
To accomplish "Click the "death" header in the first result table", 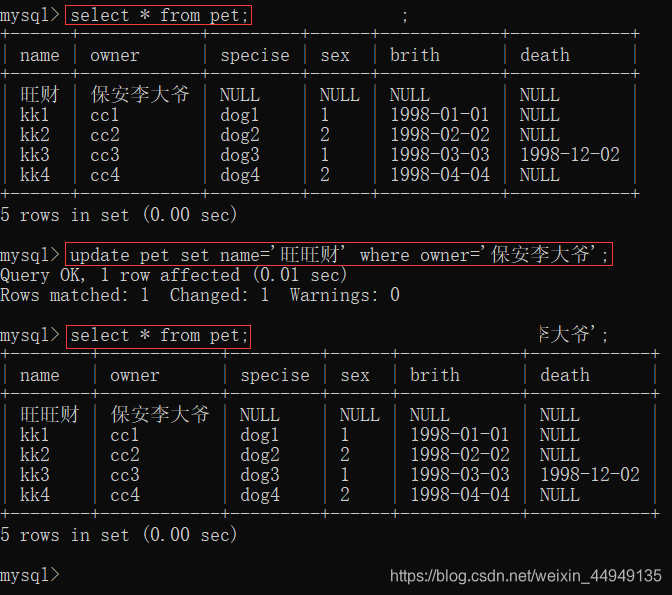I will (545, 55).
